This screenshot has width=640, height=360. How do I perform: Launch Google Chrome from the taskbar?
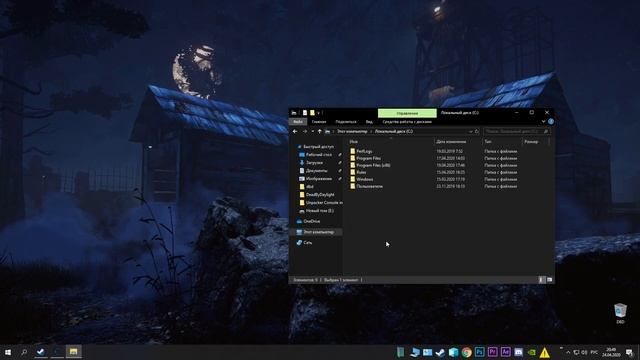[x=467, y=352]
